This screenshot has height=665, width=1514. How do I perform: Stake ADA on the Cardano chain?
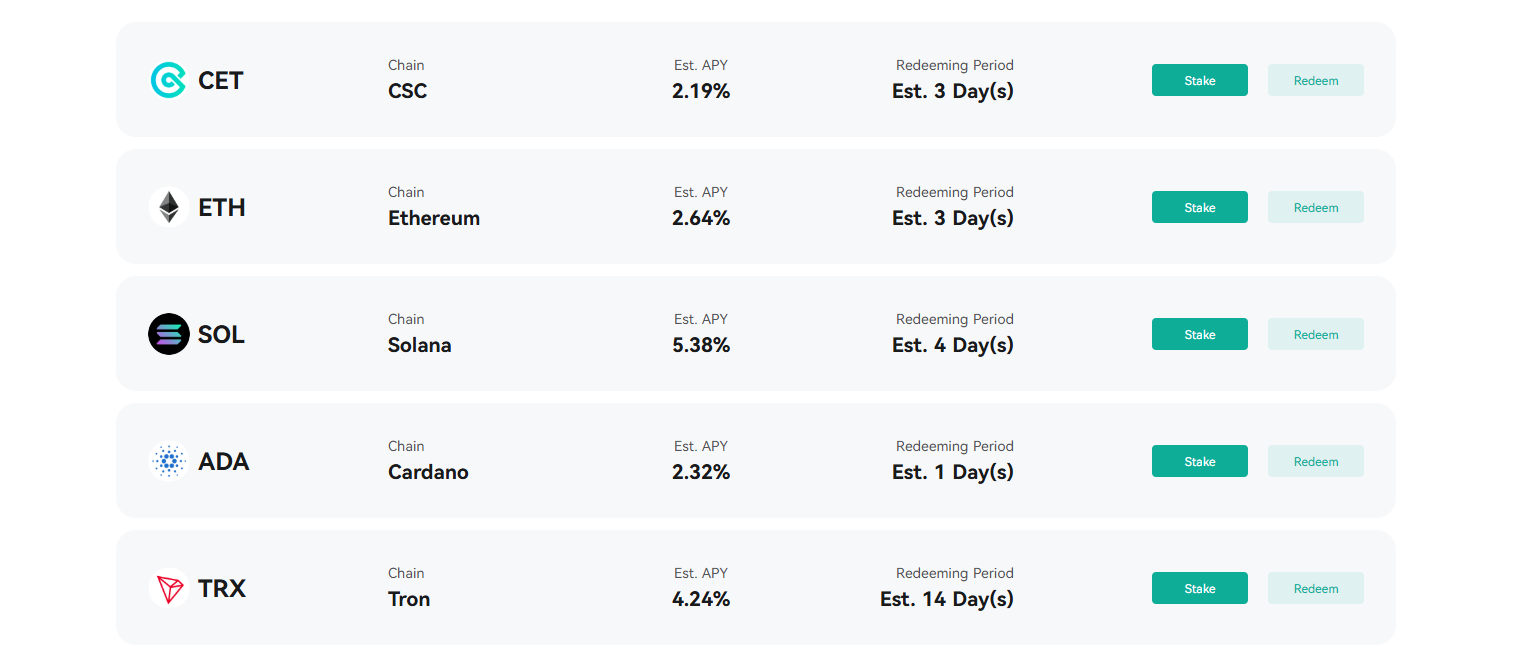click(1199, 461)
